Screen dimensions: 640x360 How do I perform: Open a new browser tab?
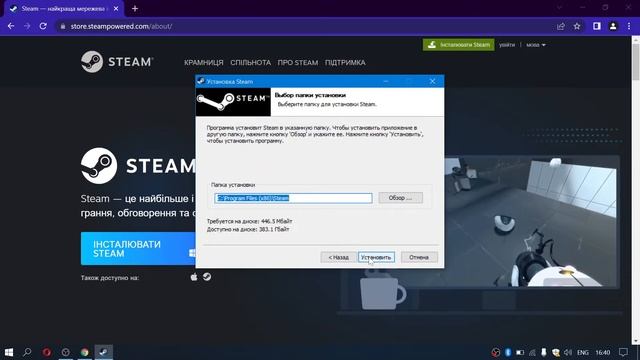pyautogui.click(x=135, y=8)
